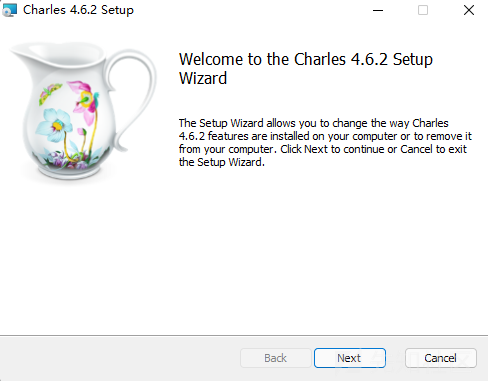Click the blue flower on the pitcher
This screenshot has width=488, height=381.
point(55,125)
